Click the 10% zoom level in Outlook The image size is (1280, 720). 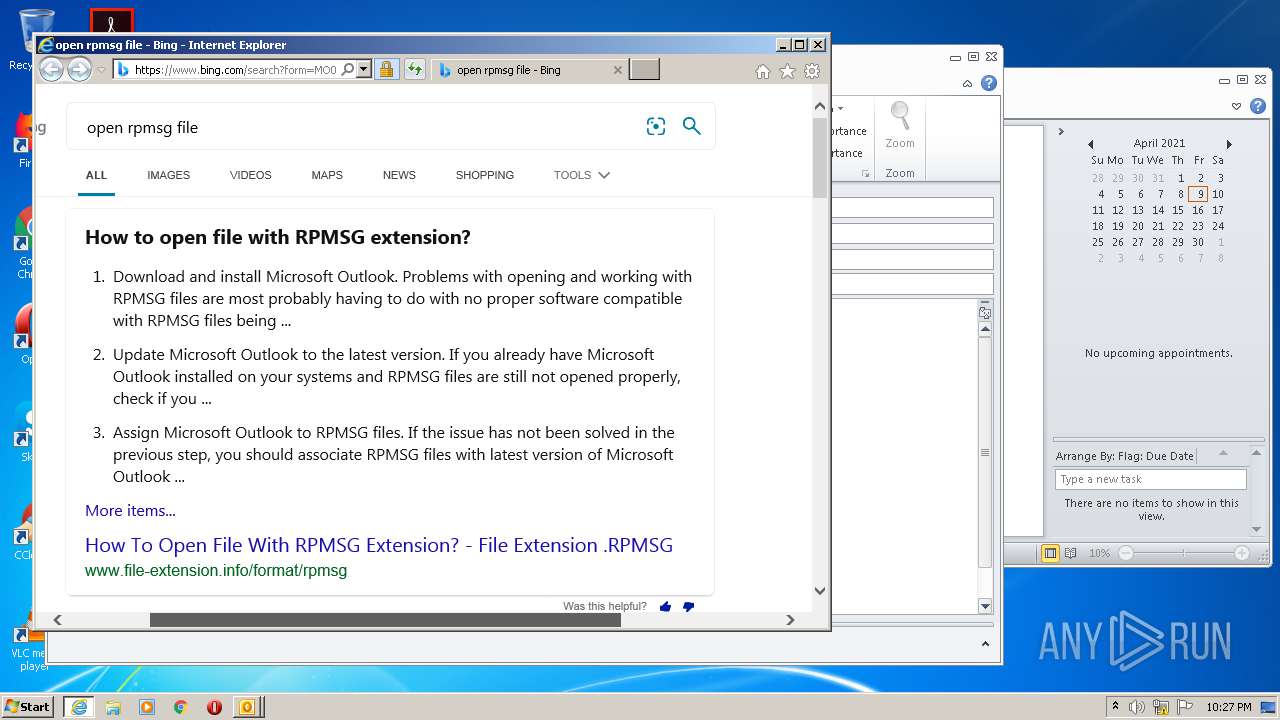point(1099,553)
